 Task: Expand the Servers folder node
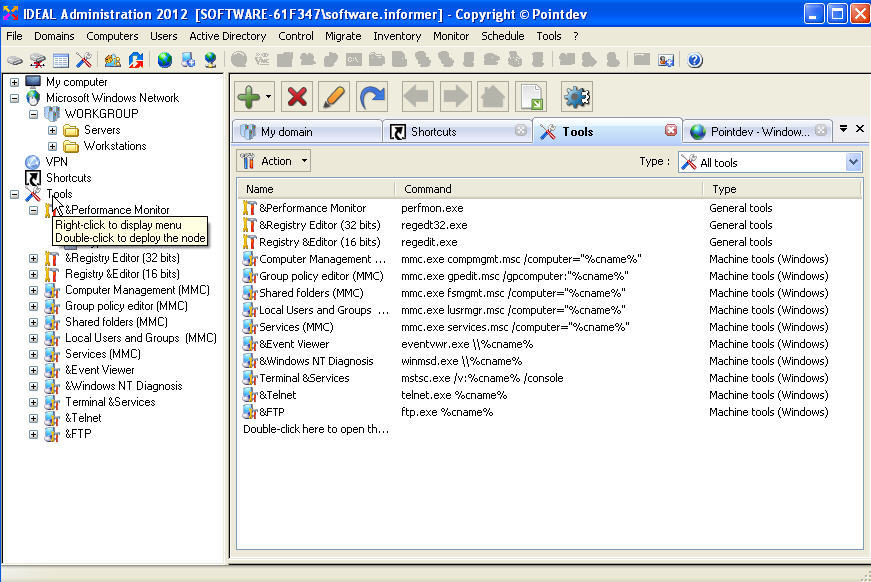click(52, 131)
